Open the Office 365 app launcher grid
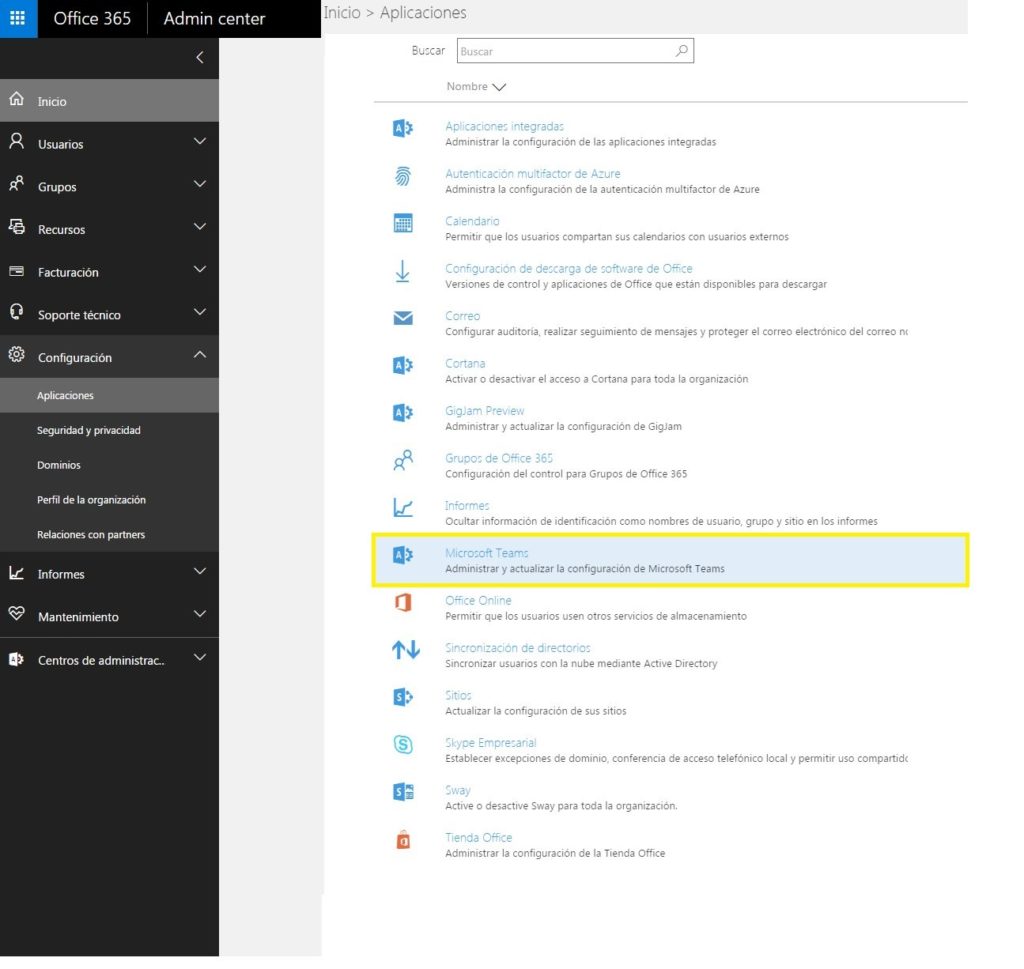The width and height of the screenshot is (1024, 969). 18,18
